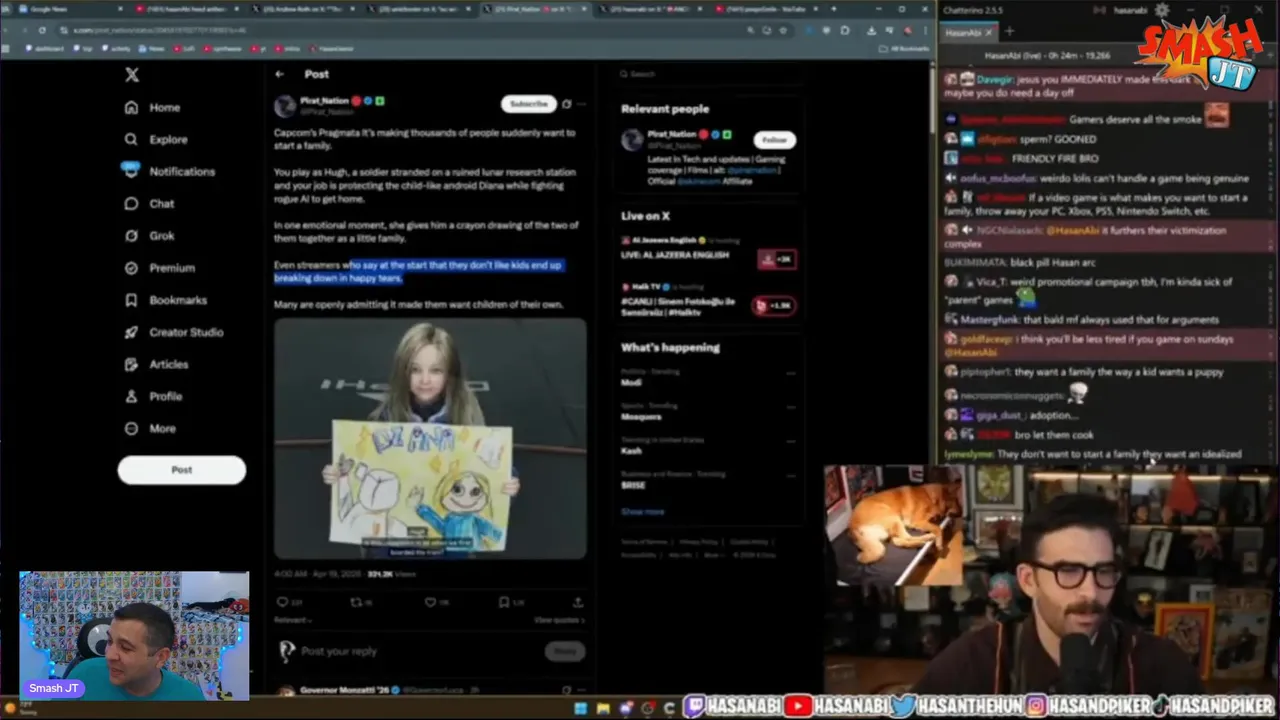Follow Pirat_Nation in Relevant people
This screenshot has height=720, width=1280.
coord(774,140)
